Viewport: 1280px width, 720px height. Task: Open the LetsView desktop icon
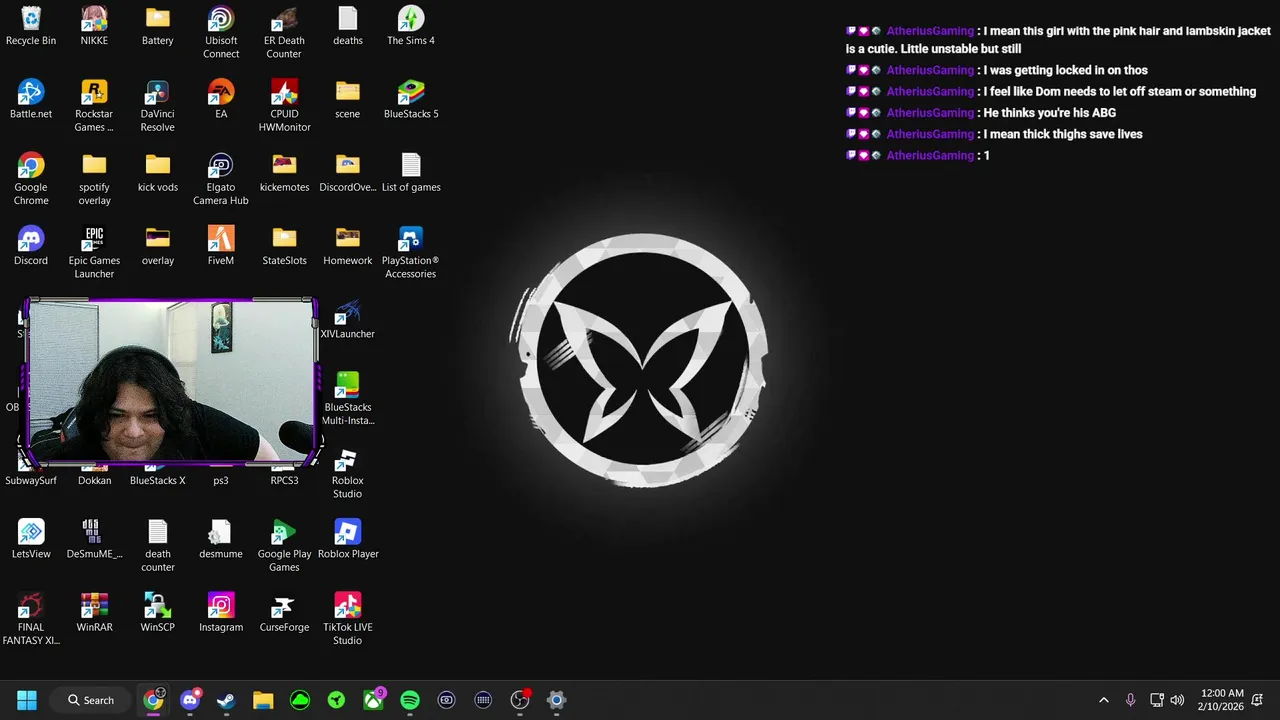(x=31, y=540)
